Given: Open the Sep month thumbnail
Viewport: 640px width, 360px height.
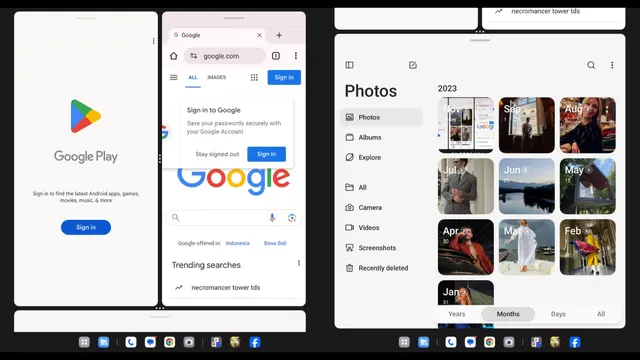Looking at the screenshot, I should click(527, 125).
